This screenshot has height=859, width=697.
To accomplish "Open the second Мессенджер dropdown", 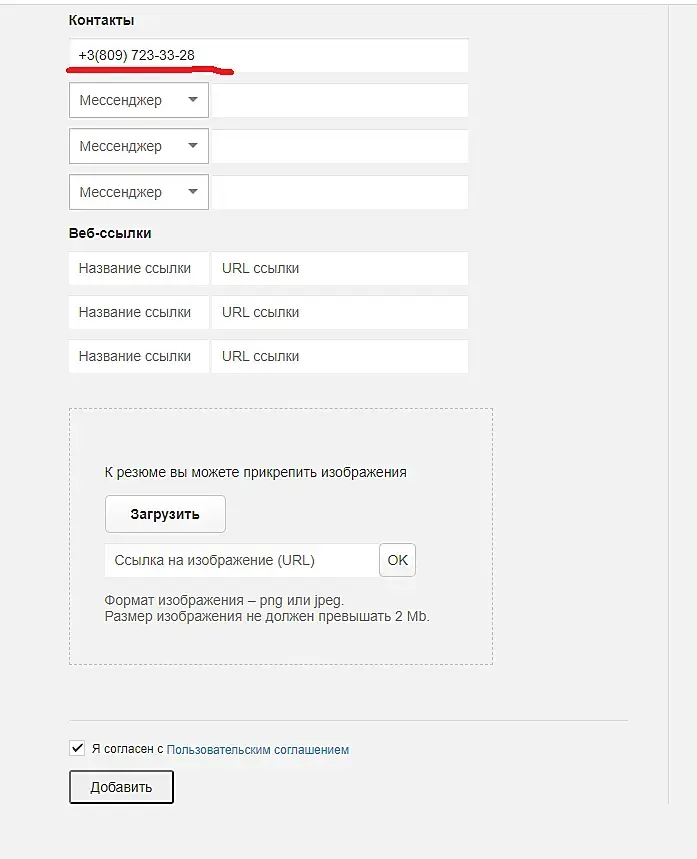I will tap(138, 146).
